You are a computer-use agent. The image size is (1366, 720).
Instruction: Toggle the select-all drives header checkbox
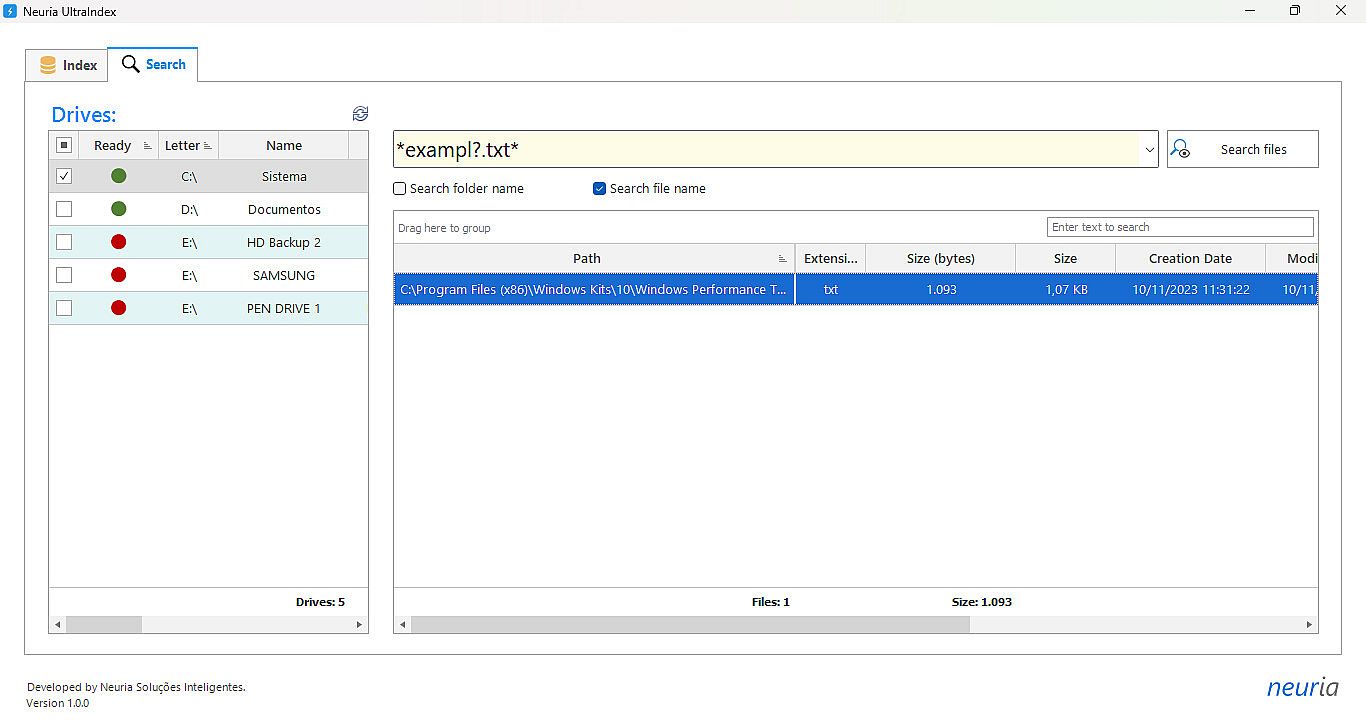(x=64, y=146)
